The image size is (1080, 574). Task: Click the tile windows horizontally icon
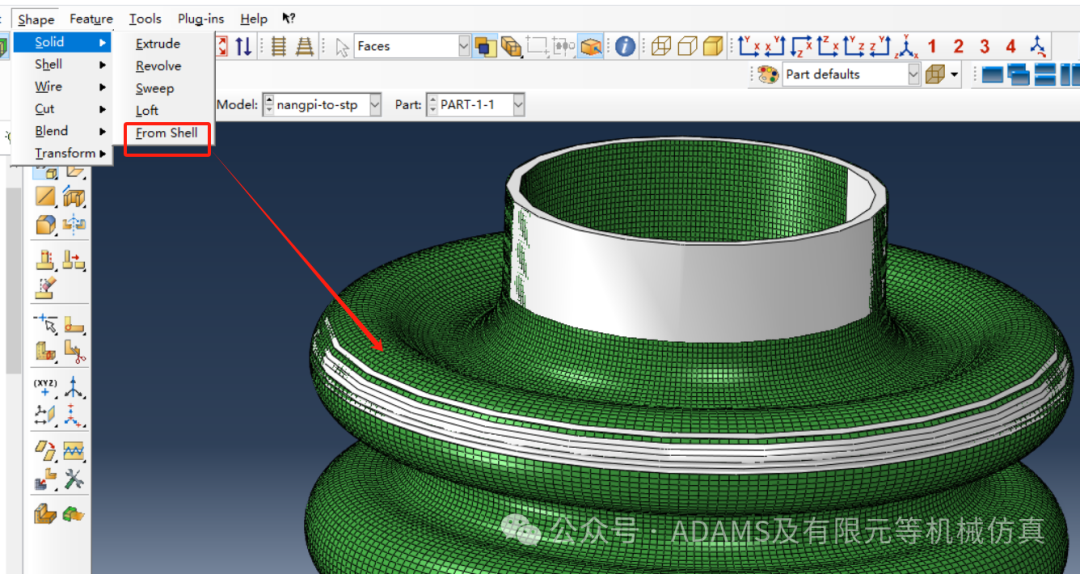1045,74
